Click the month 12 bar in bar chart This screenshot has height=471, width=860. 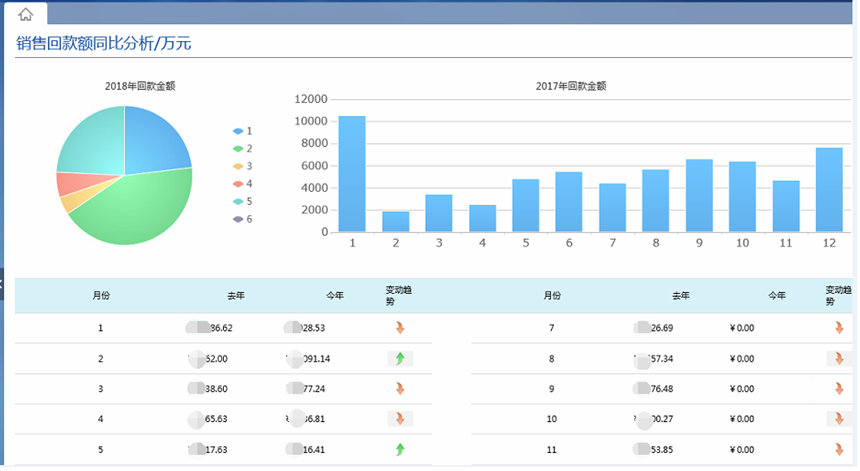pos(829,190)
